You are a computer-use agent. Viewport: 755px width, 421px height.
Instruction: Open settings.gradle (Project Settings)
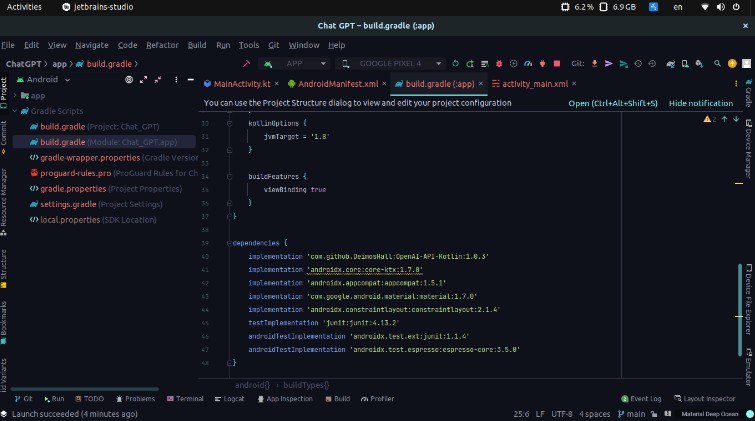96,204
